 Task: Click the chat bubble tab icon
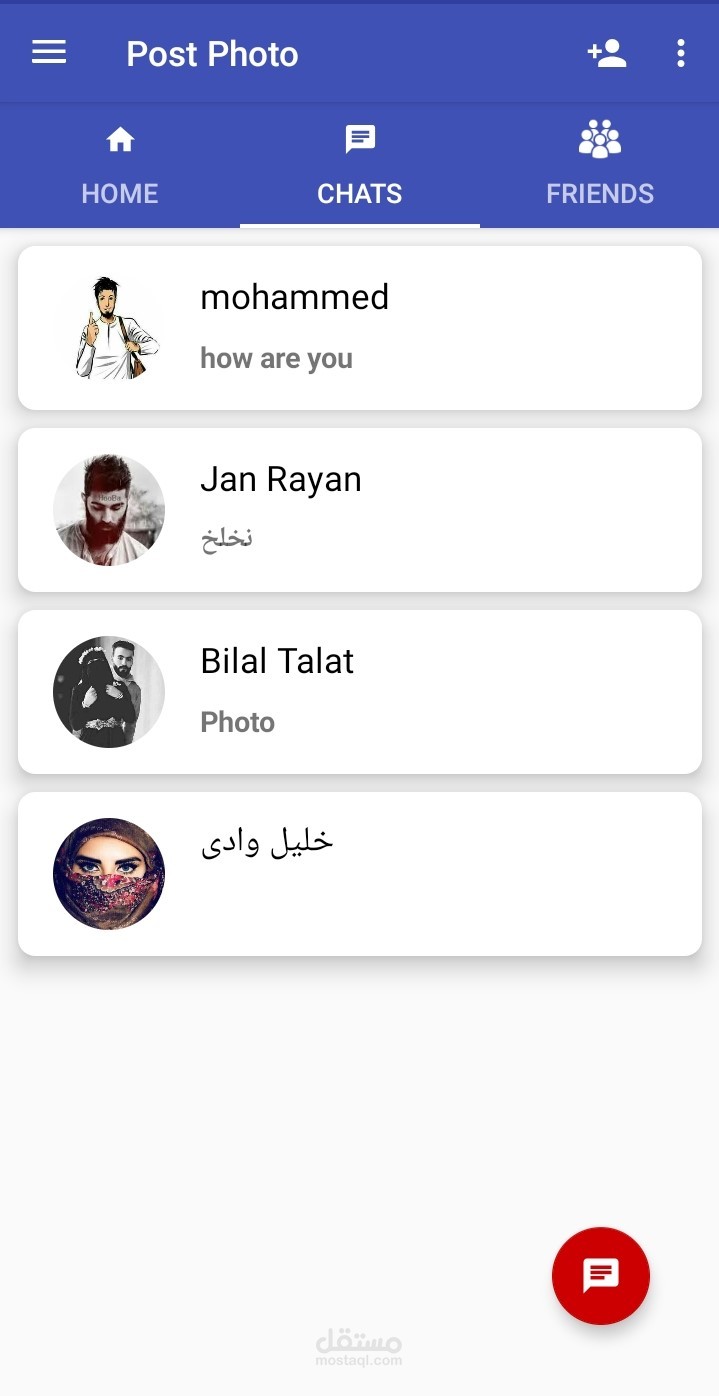pos(360,140)
